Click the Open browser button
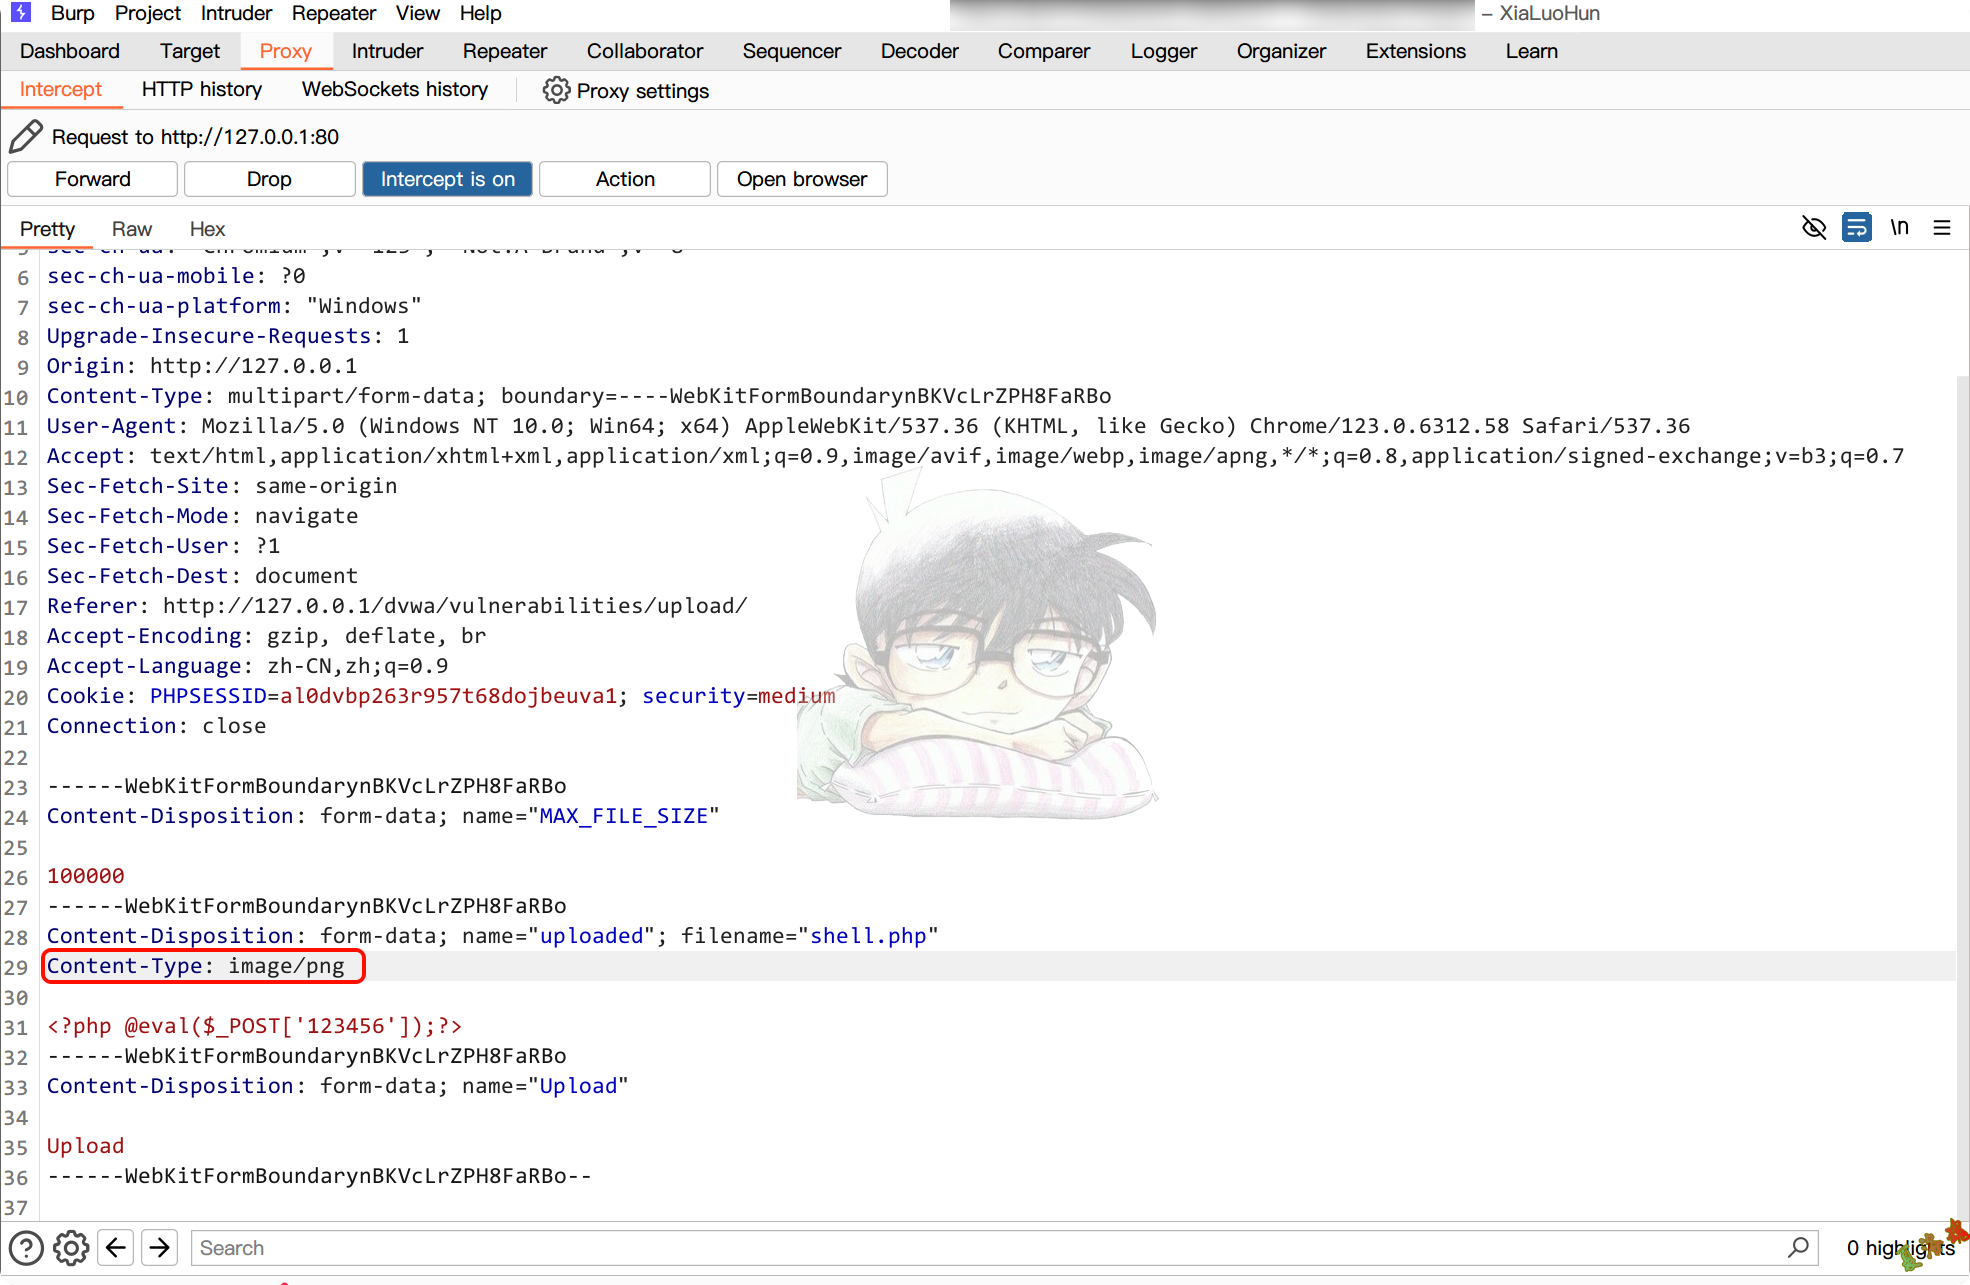The image size is (1970, 1285). [802, 179]
